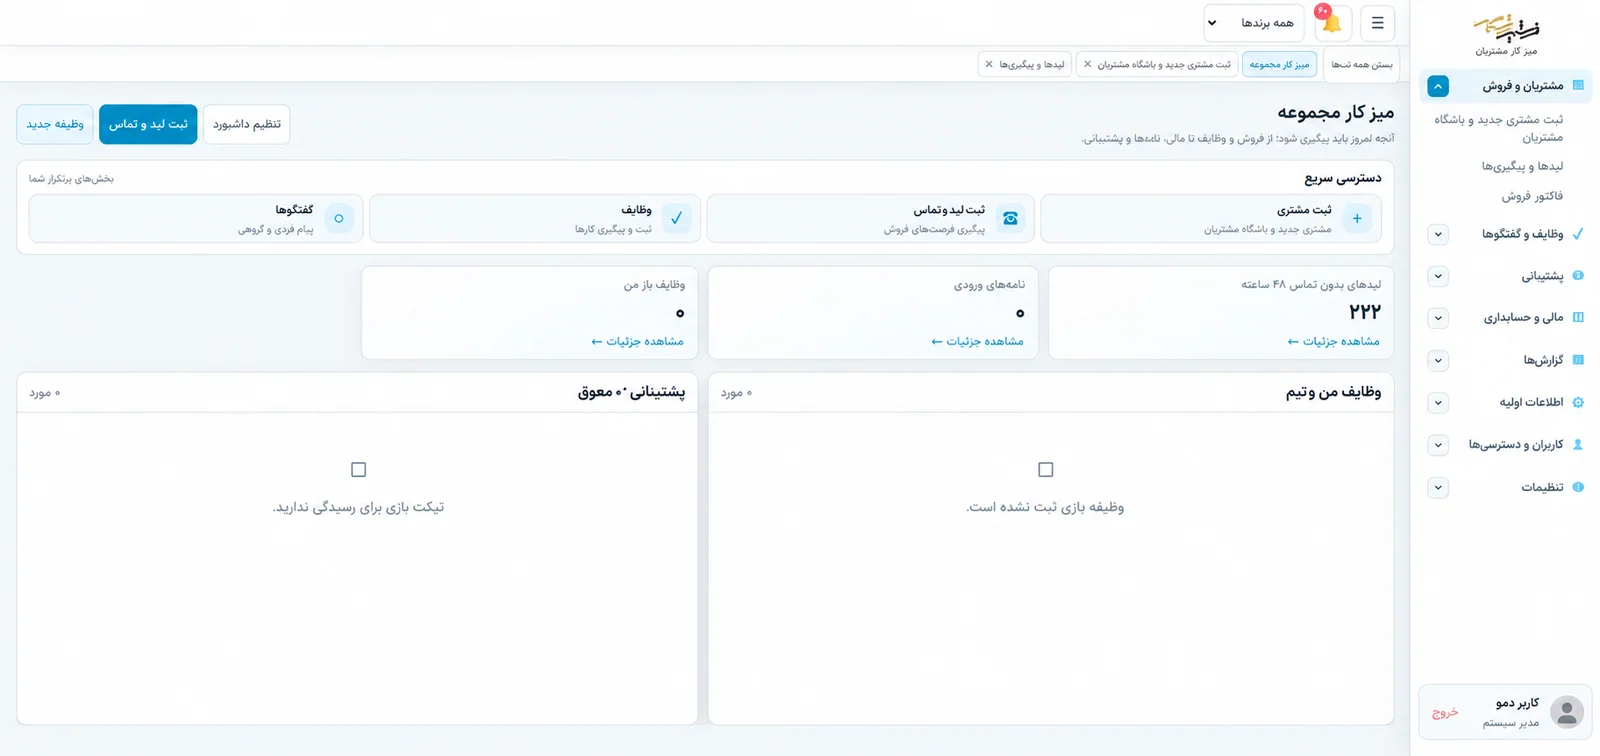Screen dimensions: 1600x756
Task: Open ثبت مشتری جدید و باشگاه مشتریان sidebar item
Action: click(x=1499, y=128)
